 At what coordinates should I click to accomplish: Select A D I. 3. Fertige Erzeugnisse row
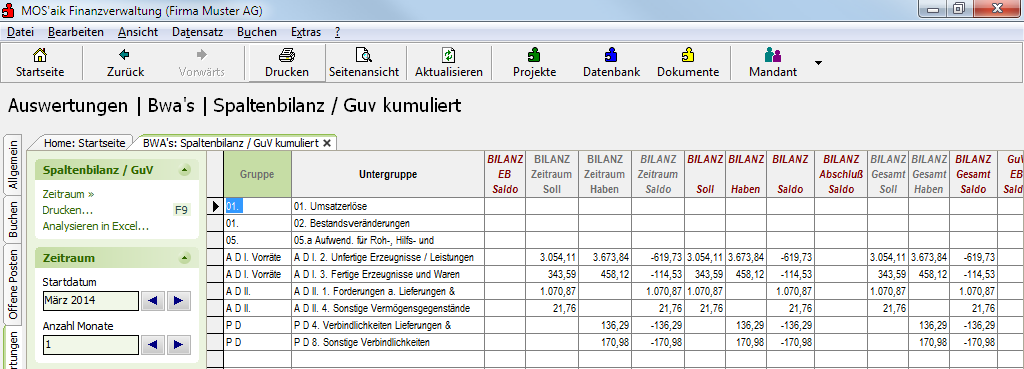coord(388,274)
